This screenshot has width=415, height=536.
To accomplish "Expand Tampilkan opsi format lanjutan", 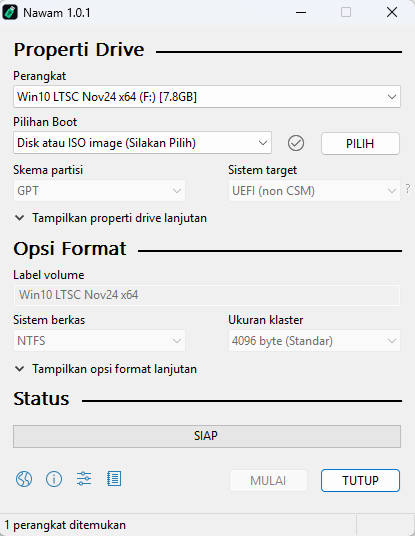I will coord(106,369).
